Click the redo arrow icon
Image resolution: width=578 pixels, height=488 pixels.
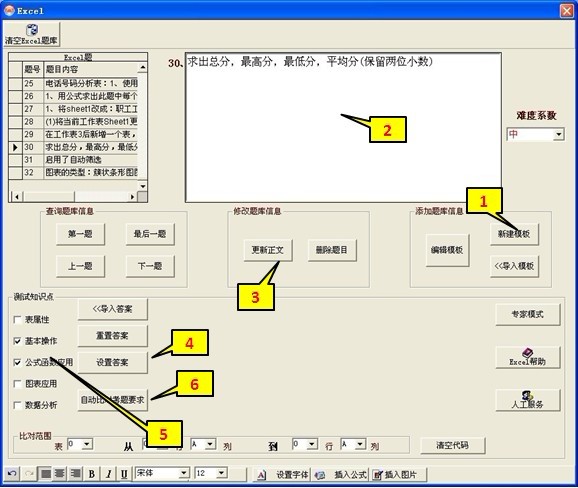click(x=29, y=473)
